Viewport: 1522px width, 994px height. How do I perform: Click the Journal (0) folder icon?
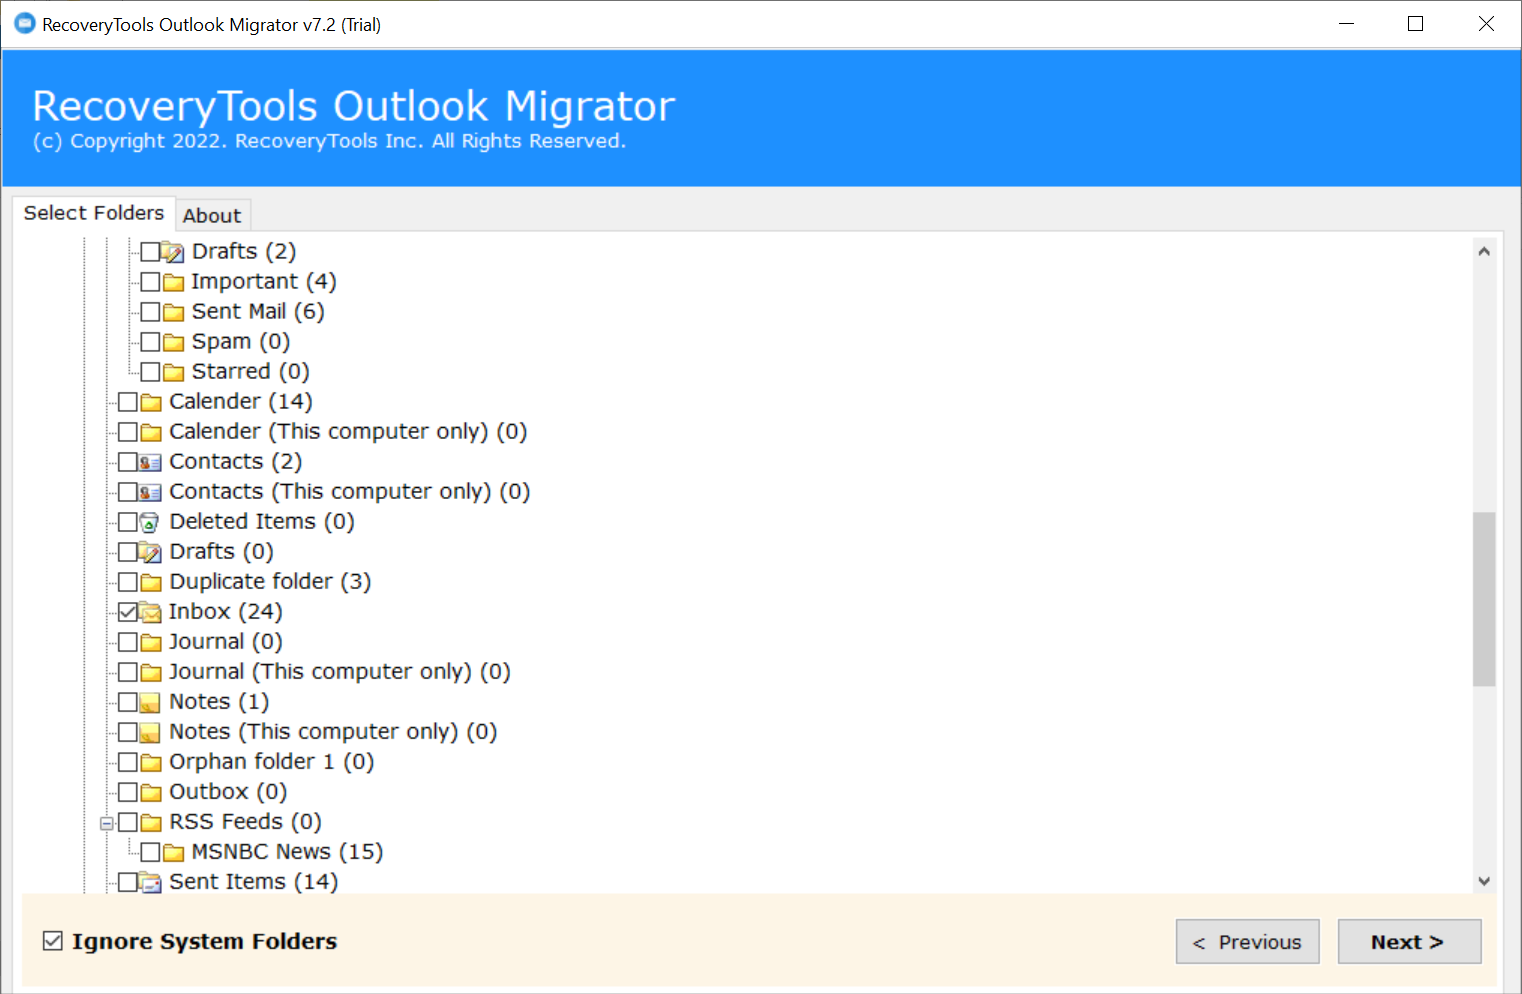click(x=151, y=642)
